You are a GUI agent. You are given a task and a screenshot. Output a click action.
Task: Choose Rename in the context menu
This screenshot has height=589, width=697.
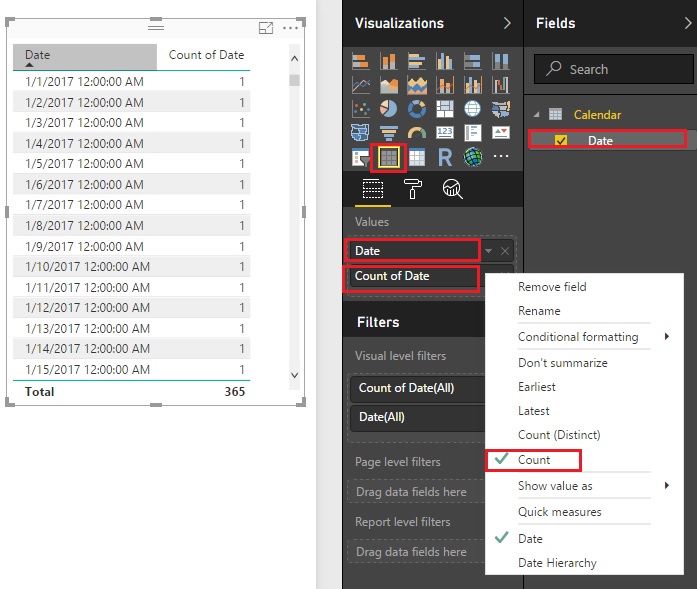point(539,311)
